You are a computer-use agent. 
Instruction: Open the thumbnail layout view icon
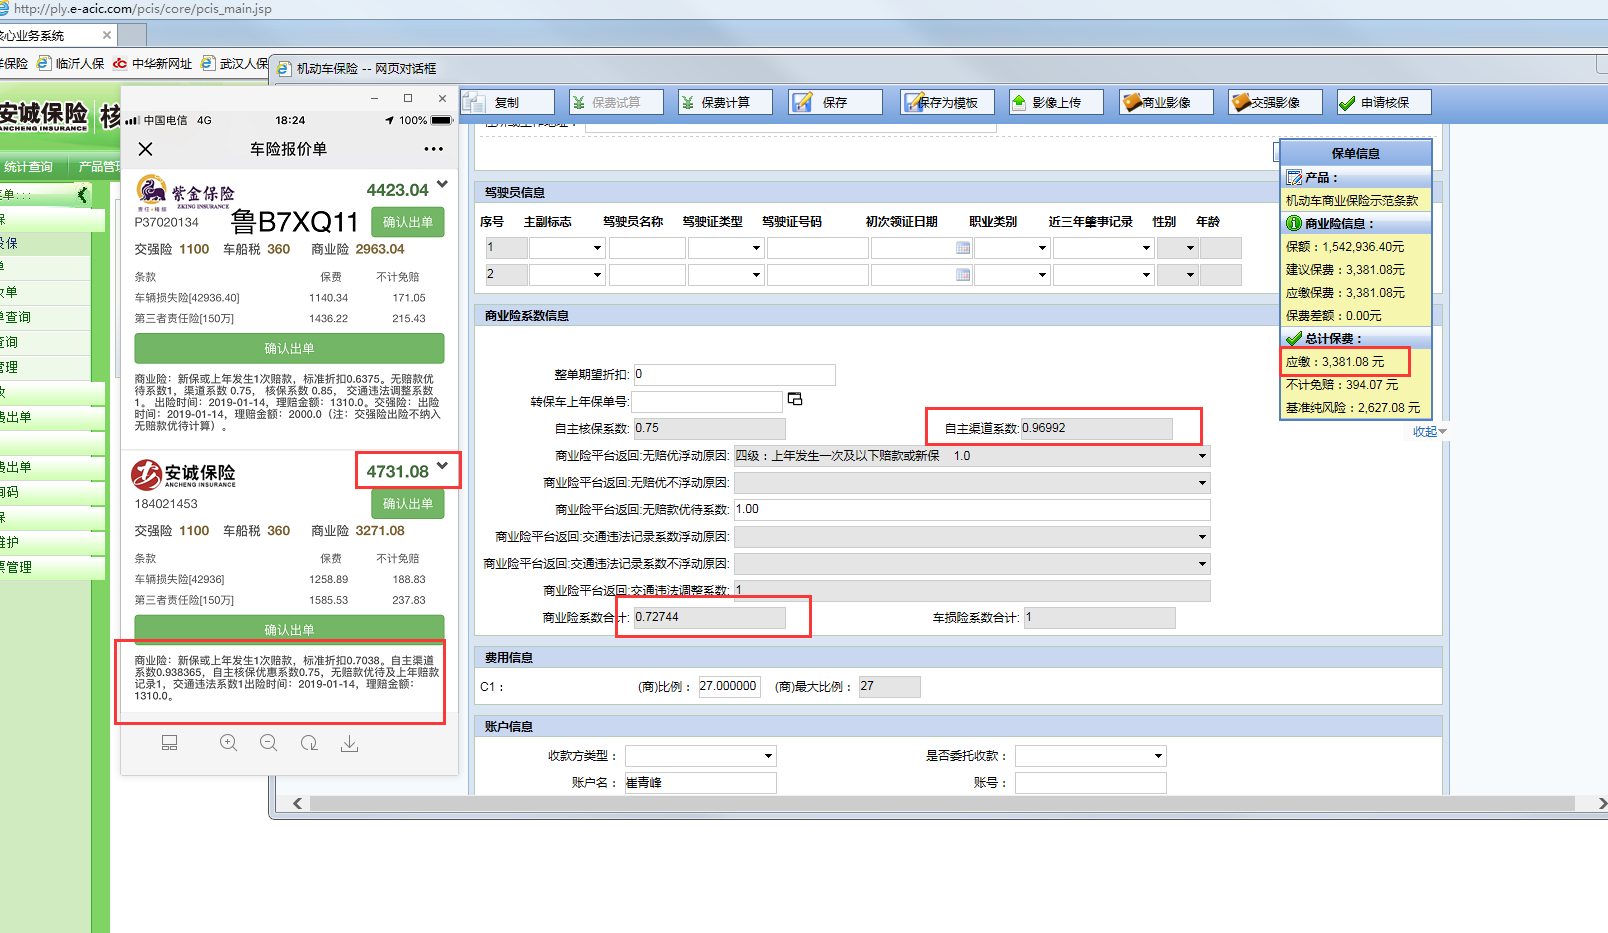tap(170, 743)
